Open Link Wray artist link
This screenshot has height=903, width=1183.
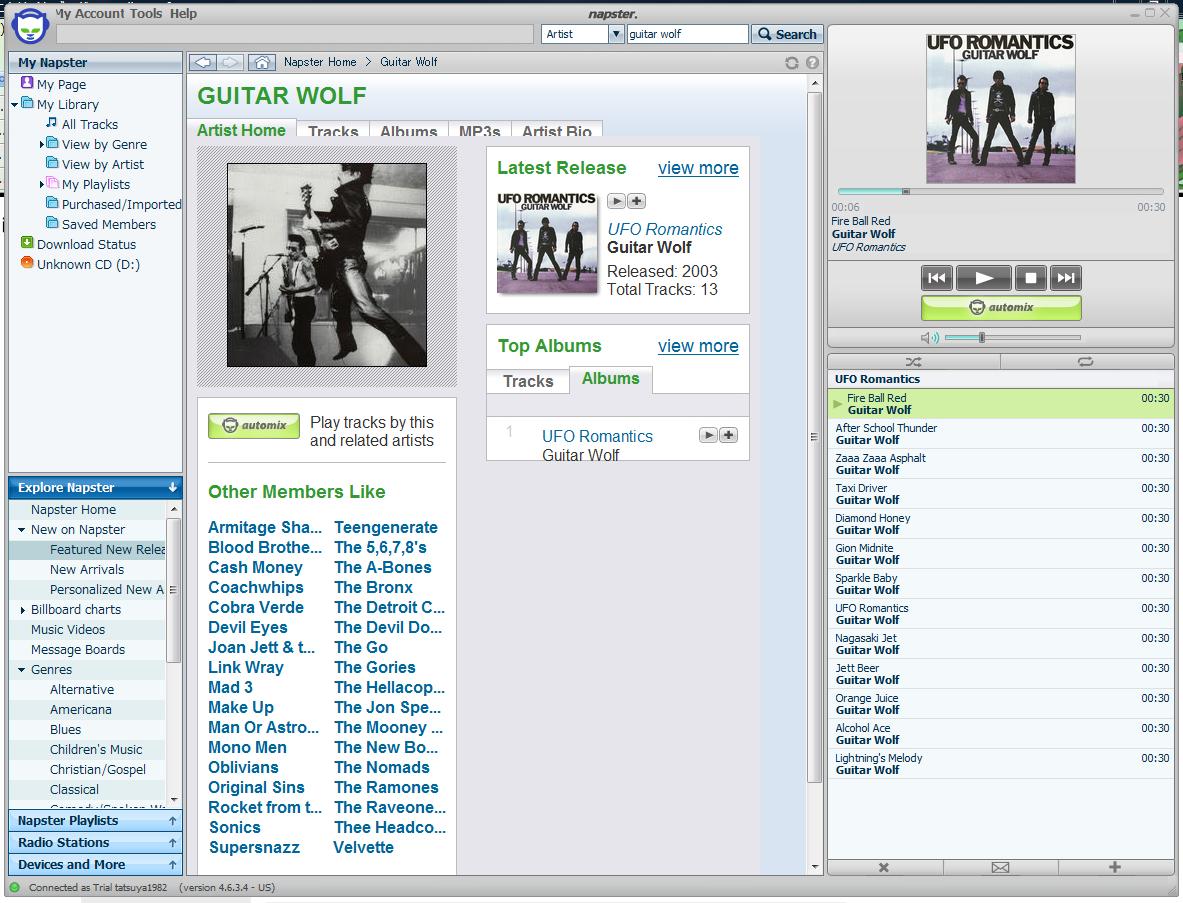[246, 668]
